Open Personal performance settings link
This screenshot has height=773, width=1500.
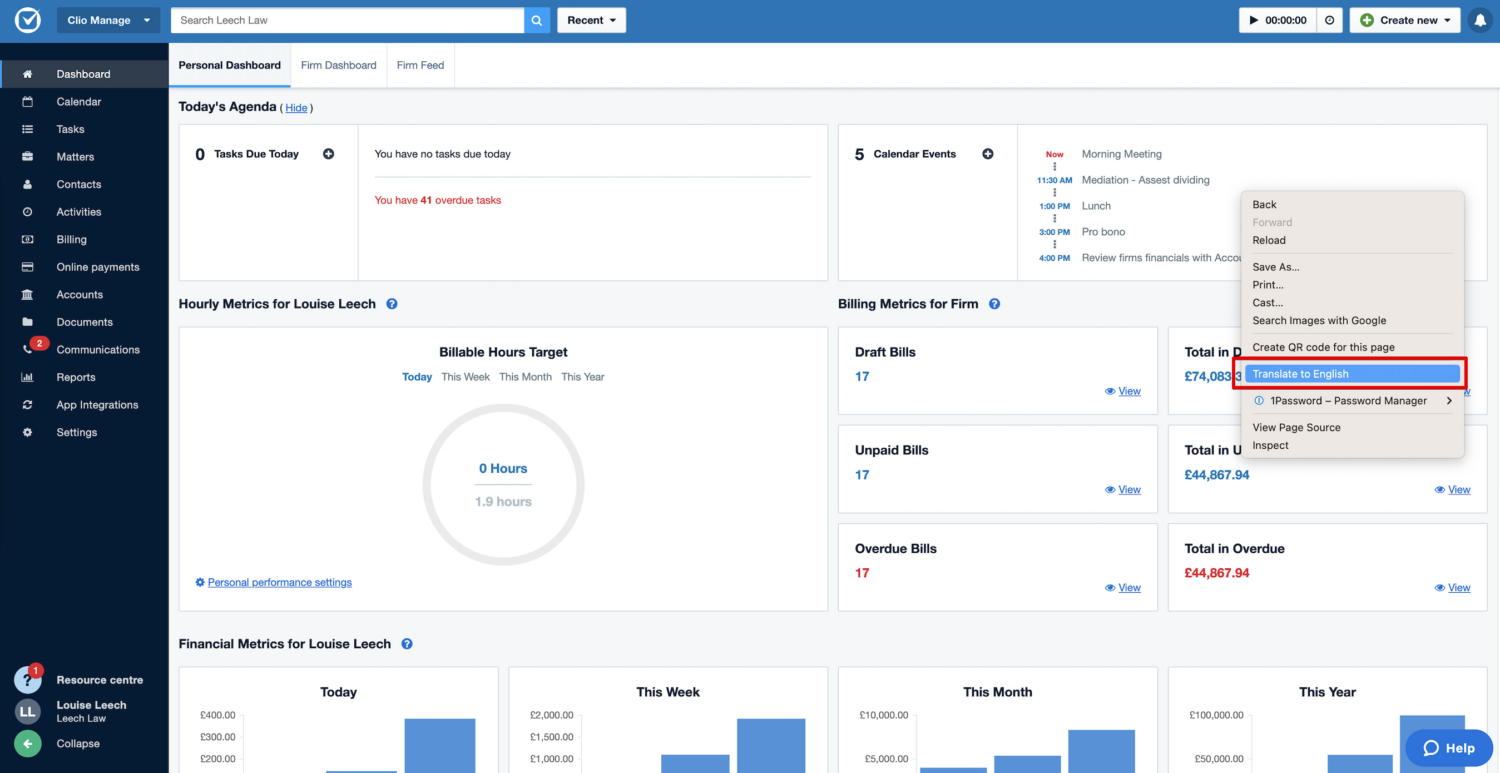(x=279, y=583)
